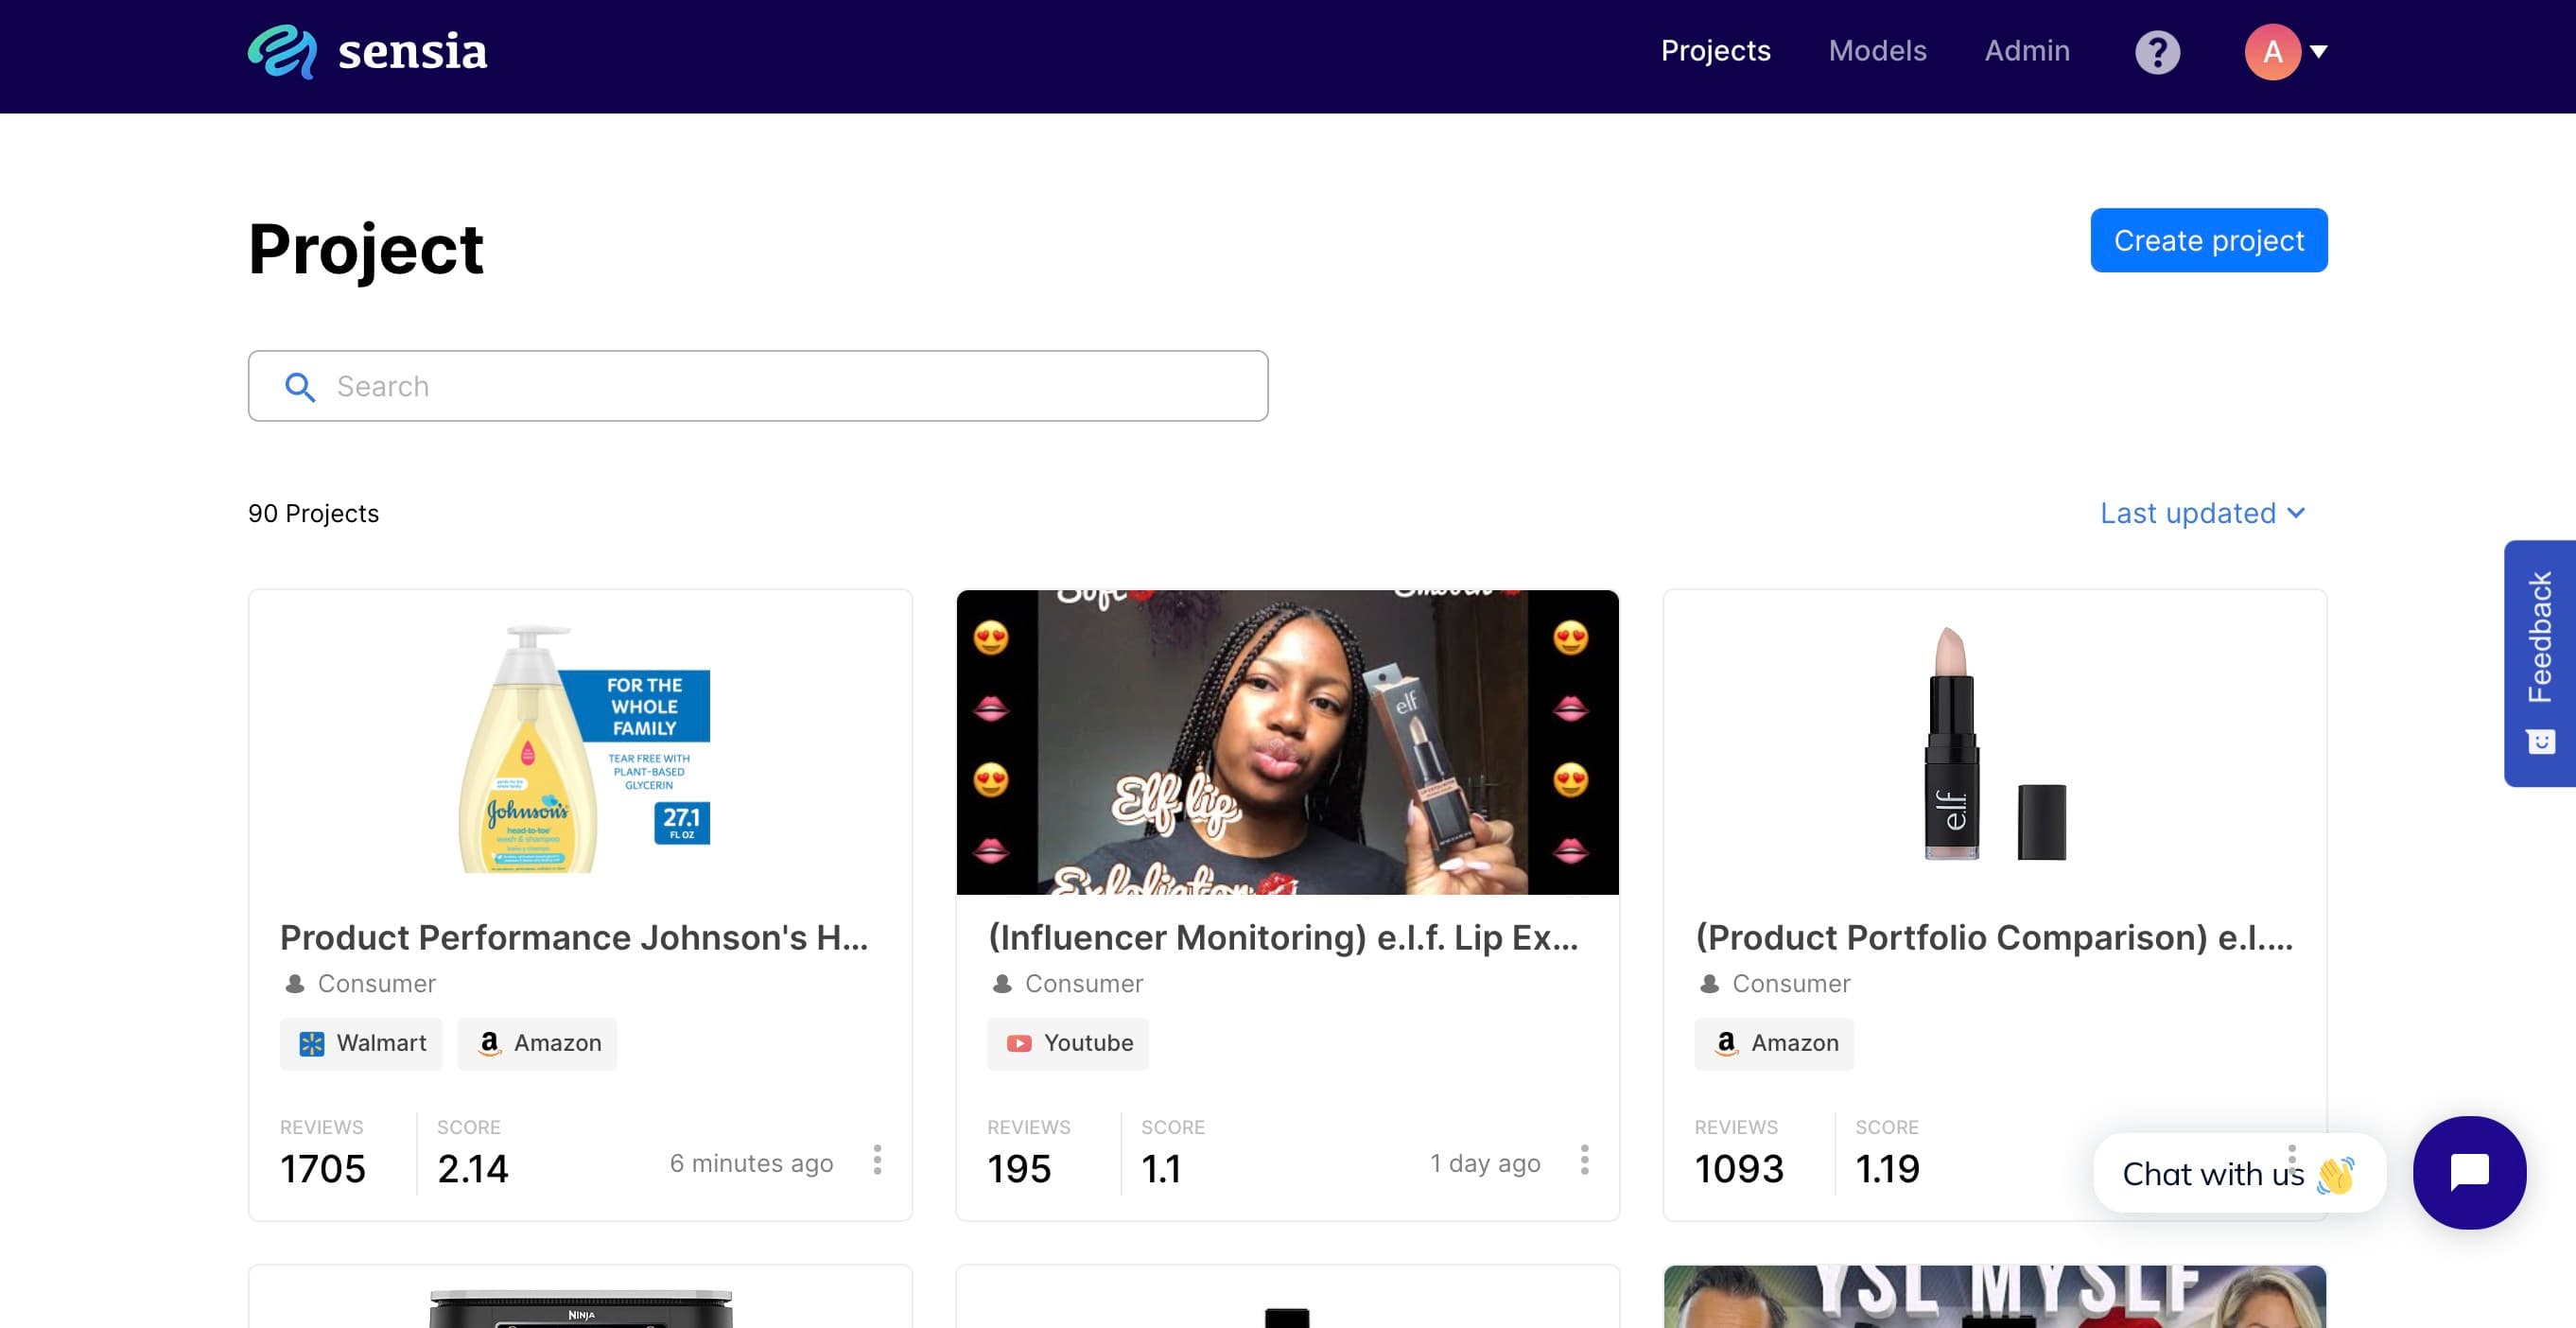Click Amazon logo icon on Portfolio card

click(x=1726, y=1044)
